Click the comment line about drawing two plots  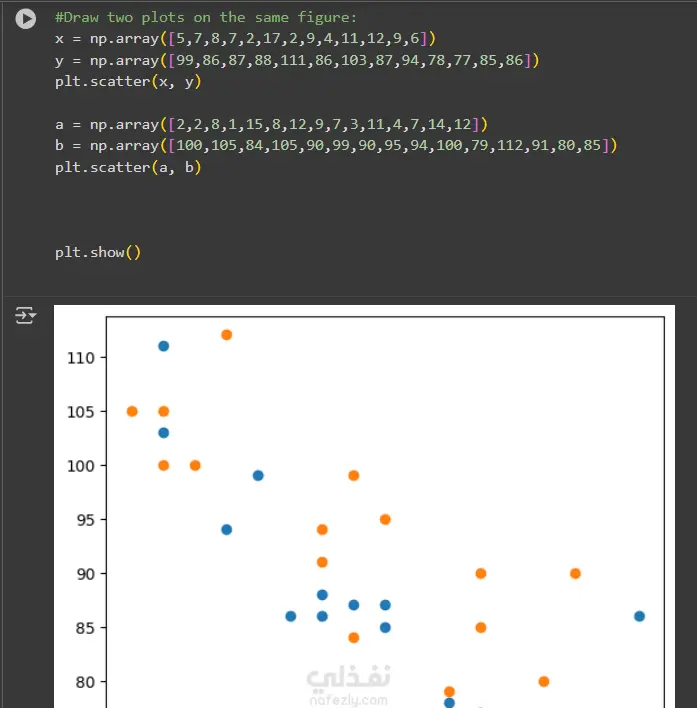pos(206,17)
